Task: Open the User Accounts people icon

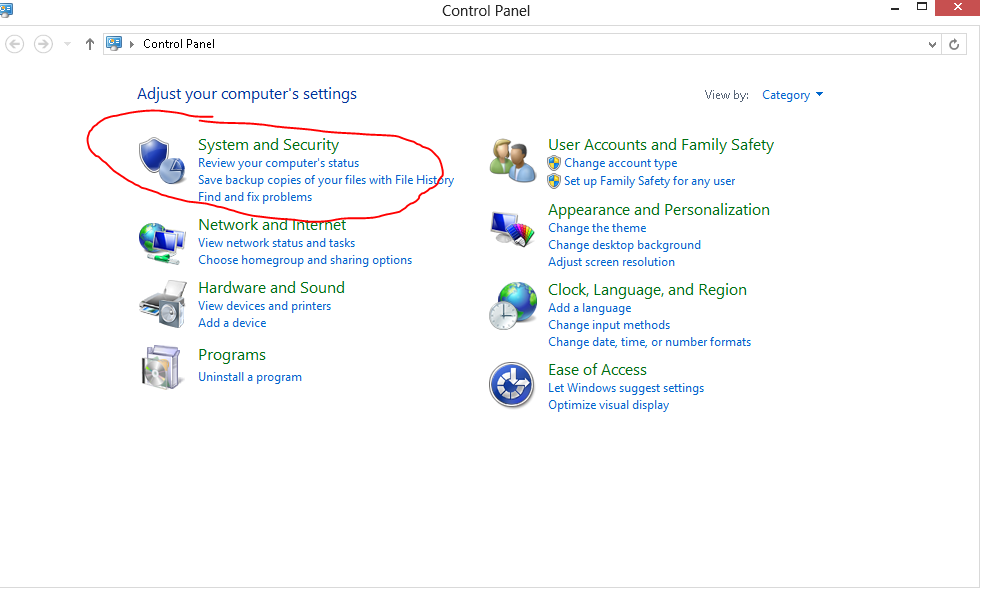Action: point(512,161)
